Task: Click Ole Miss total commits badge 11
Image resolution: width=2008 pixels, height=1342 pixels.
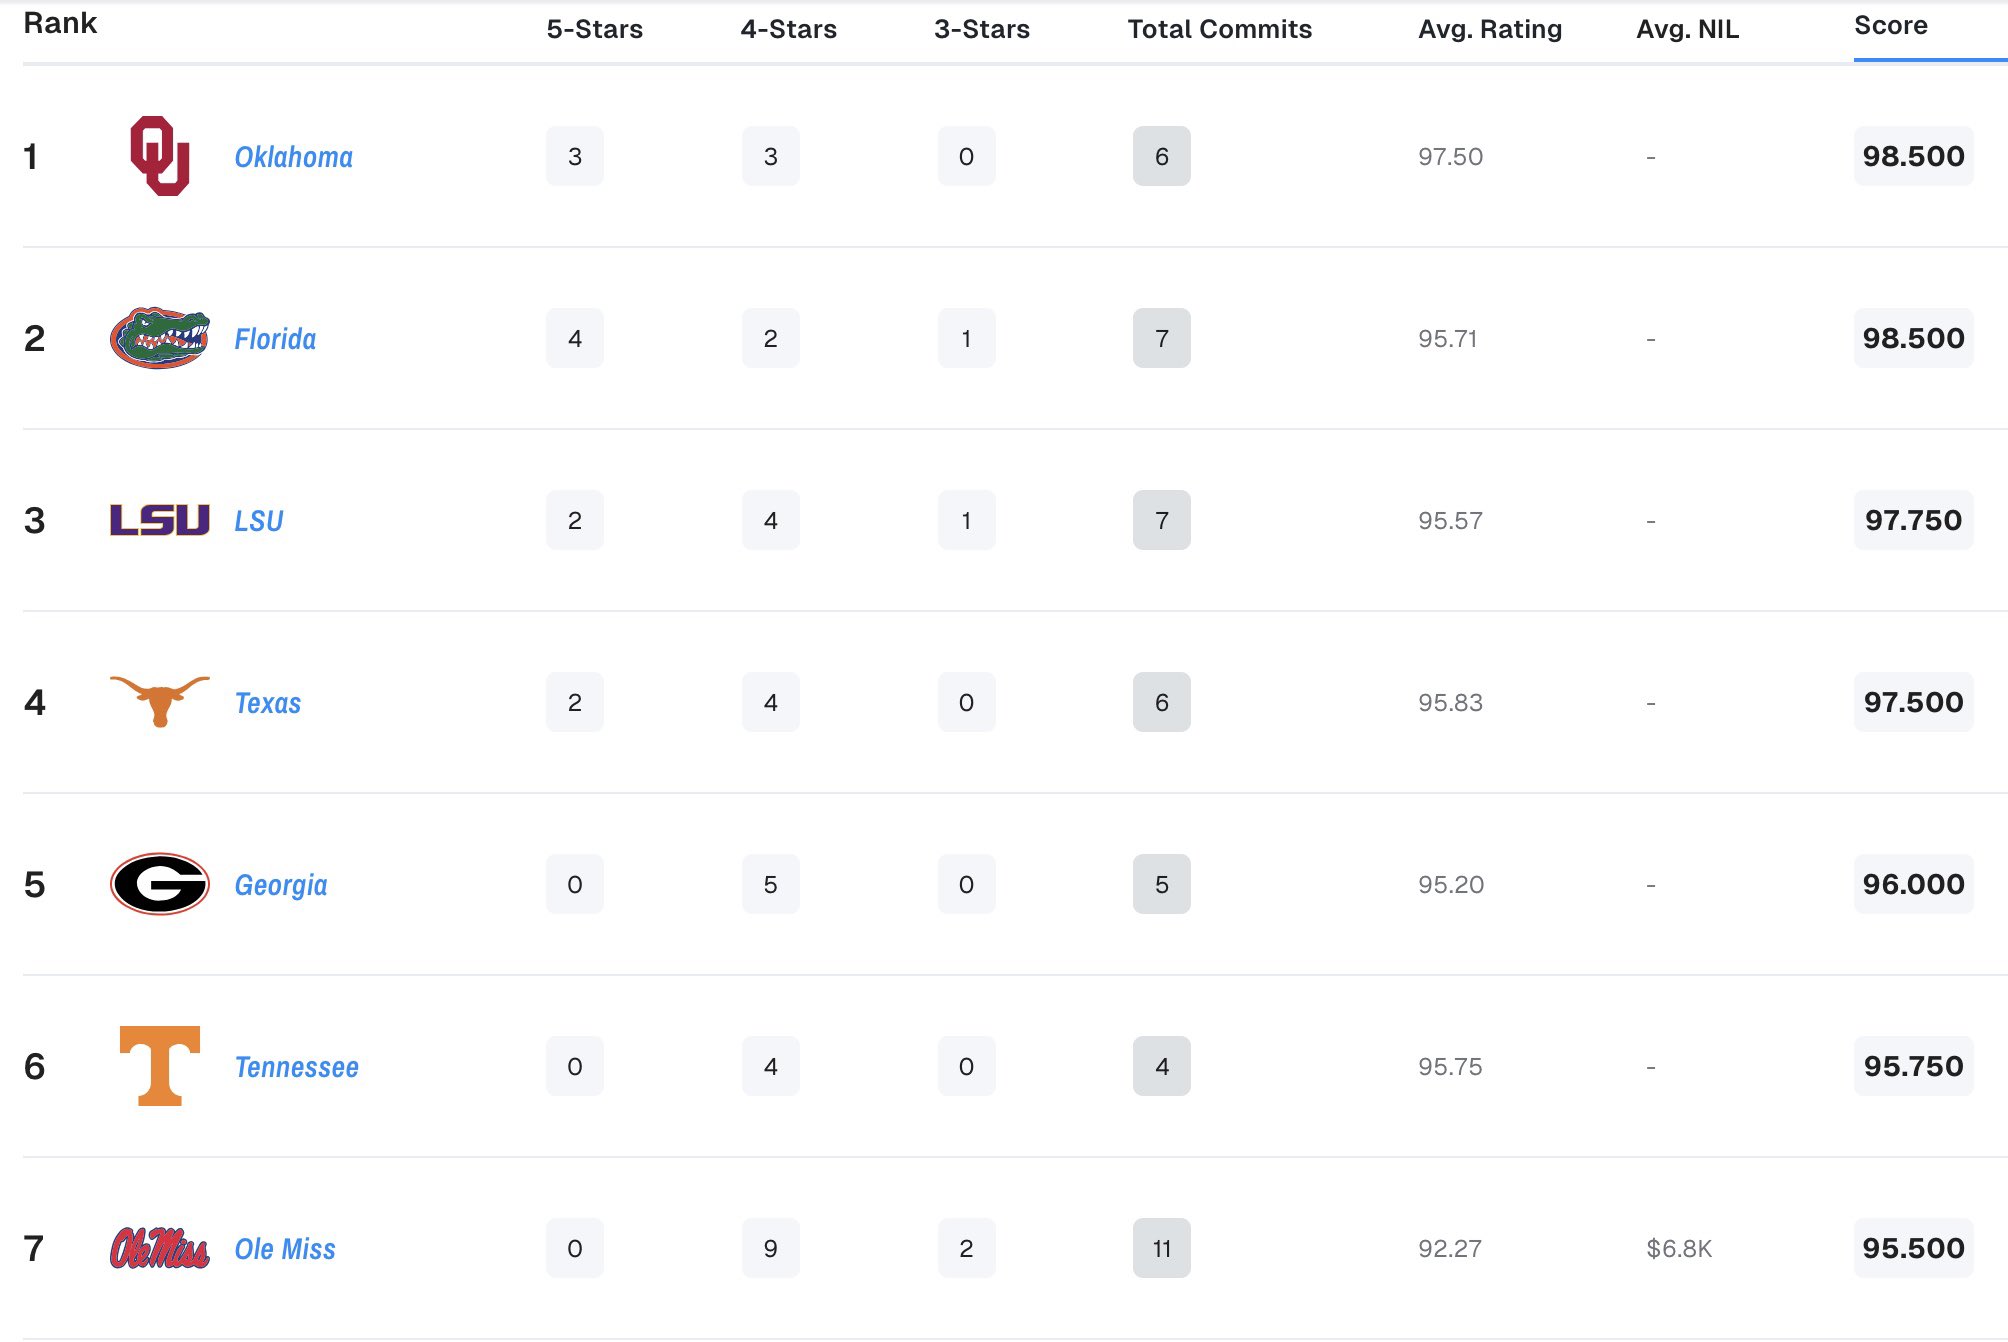Action: [x=1161, y=1248]
